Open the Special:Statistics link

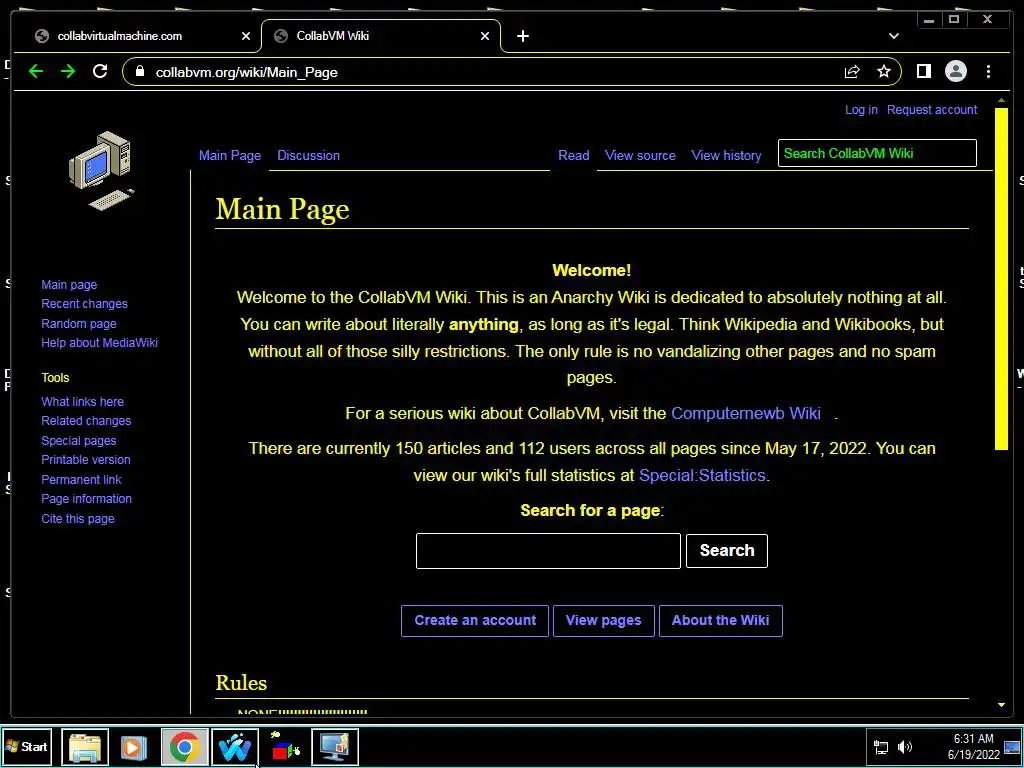coord(702,475)
